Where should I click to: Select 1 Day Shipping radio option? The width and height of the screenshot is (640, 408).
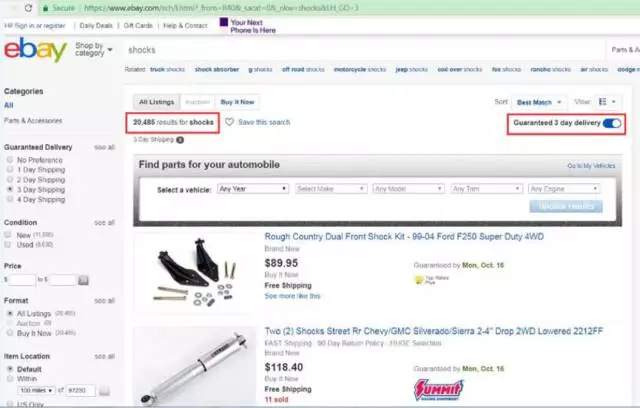[x=10, y=169]
